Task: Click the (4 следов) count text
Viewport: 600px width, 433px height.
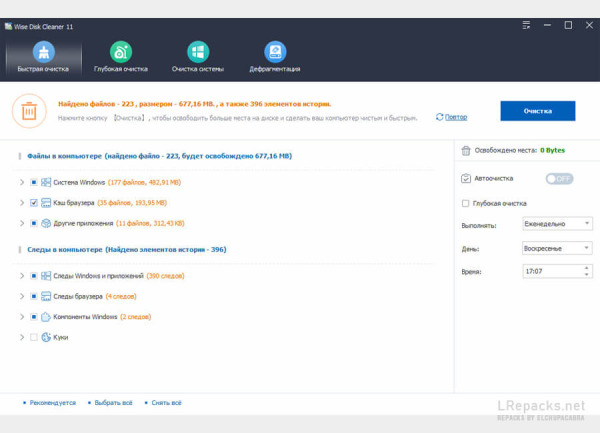Action: click(121, 296)
